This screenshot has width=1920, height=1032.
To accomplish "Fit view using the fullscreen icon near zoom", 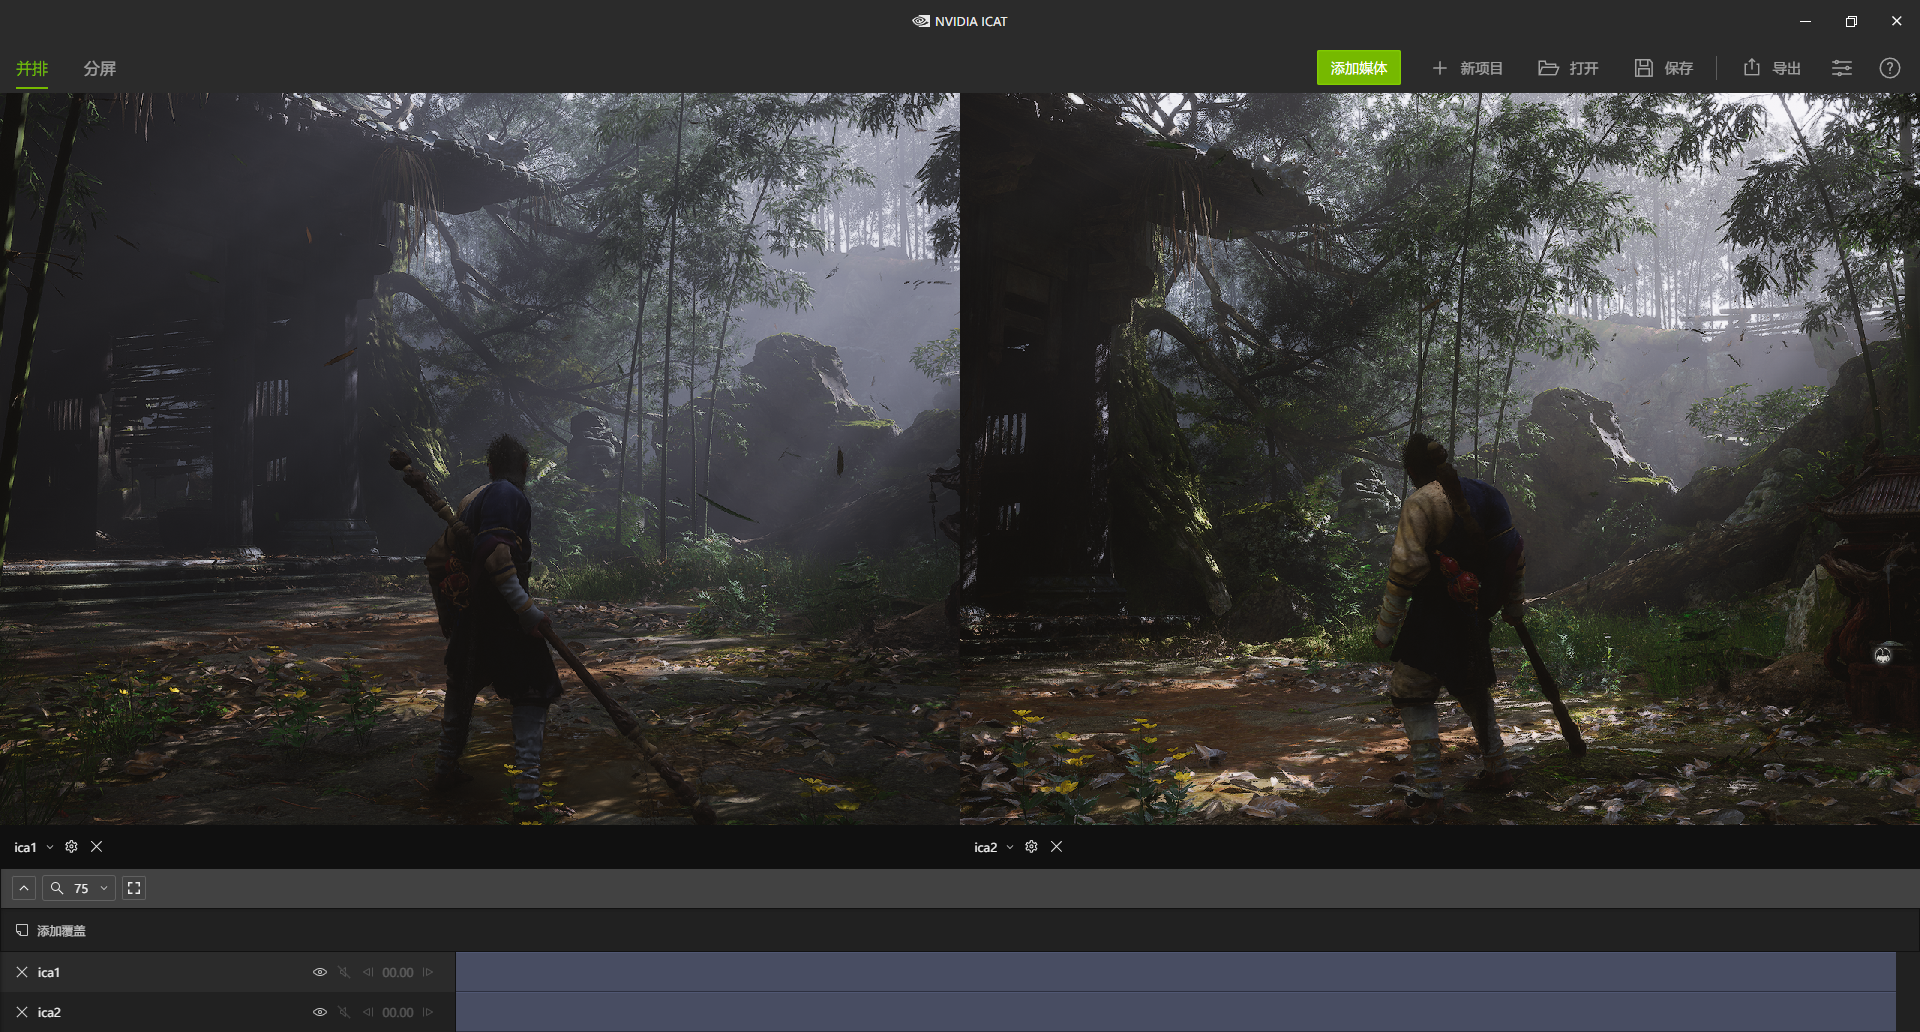I will [134, 887].
